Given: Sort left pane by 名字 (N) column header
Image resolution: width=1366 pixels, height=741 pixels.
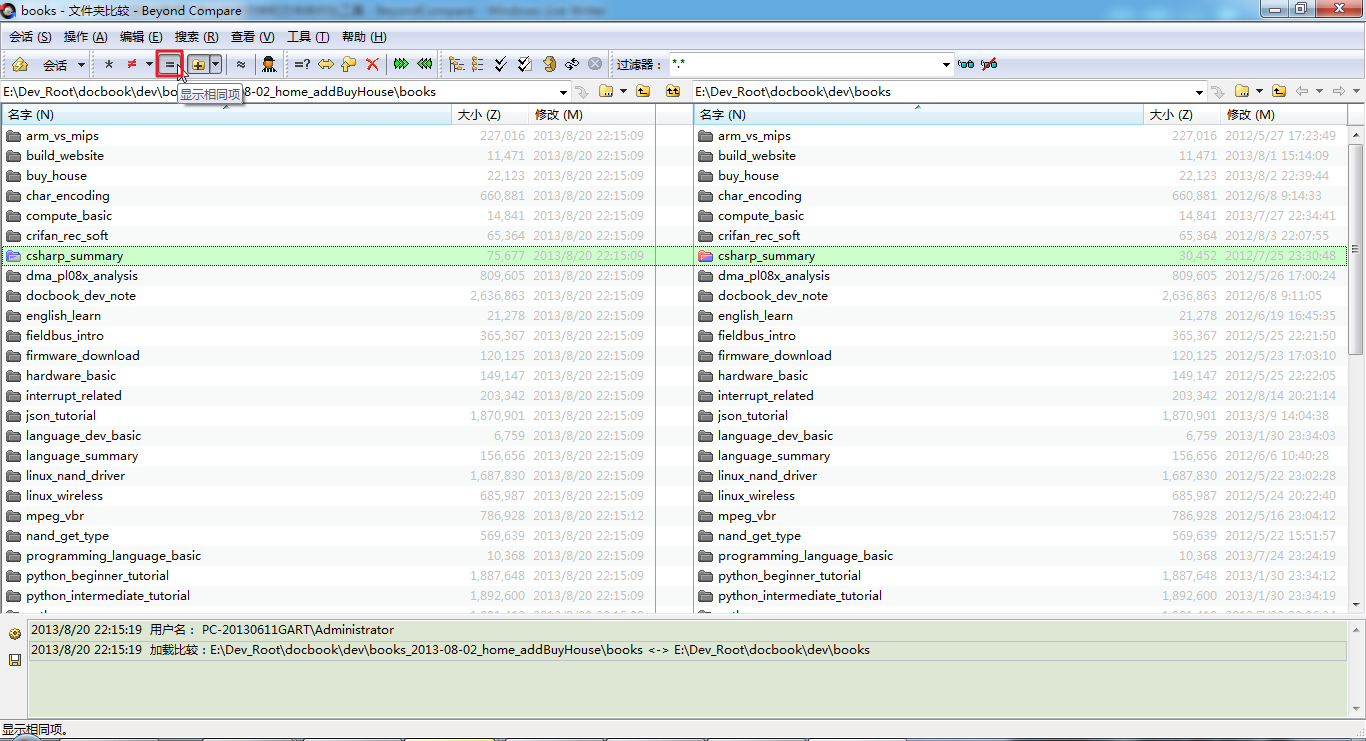Looking at the screenshot, I should (x=227, y=115).
